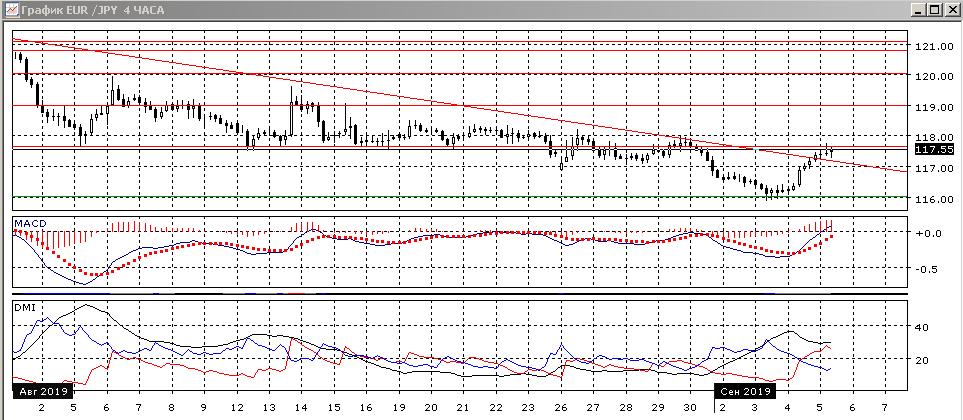Click the +0.0 MACD scale label

point(929,233)
